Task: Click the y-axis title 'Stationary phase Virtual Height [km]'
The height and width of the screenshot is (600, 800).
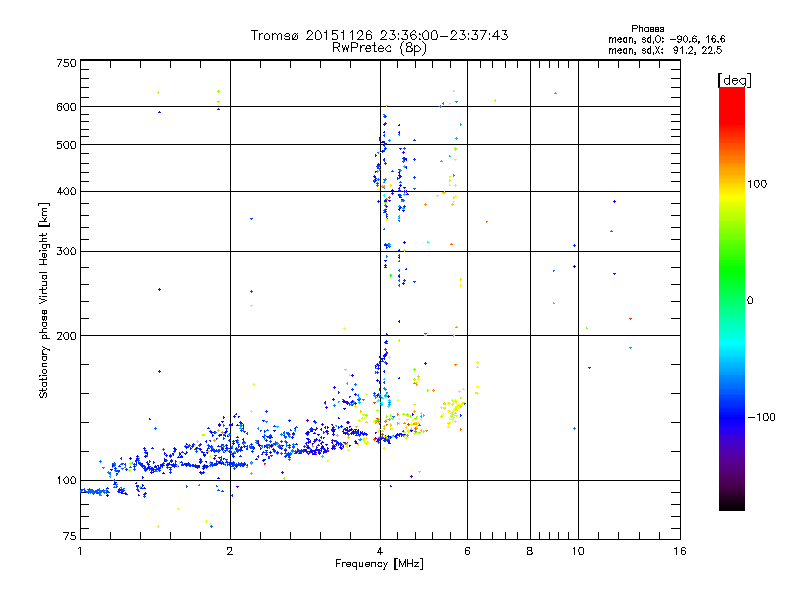Action: pos(44,301)
